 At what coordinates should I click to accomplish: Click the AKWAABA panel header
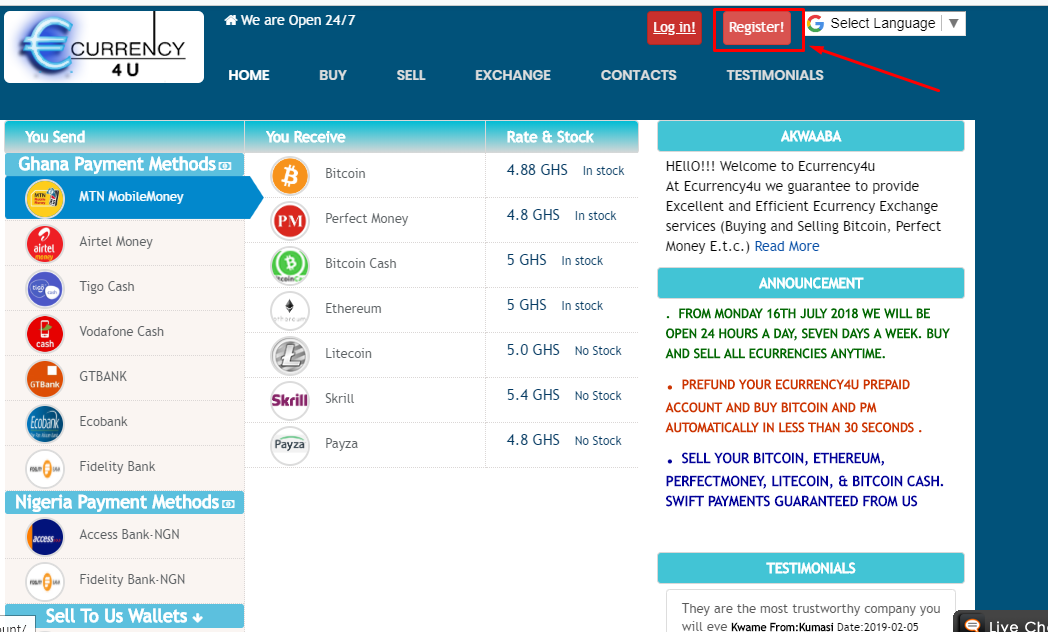coord(811,136)
